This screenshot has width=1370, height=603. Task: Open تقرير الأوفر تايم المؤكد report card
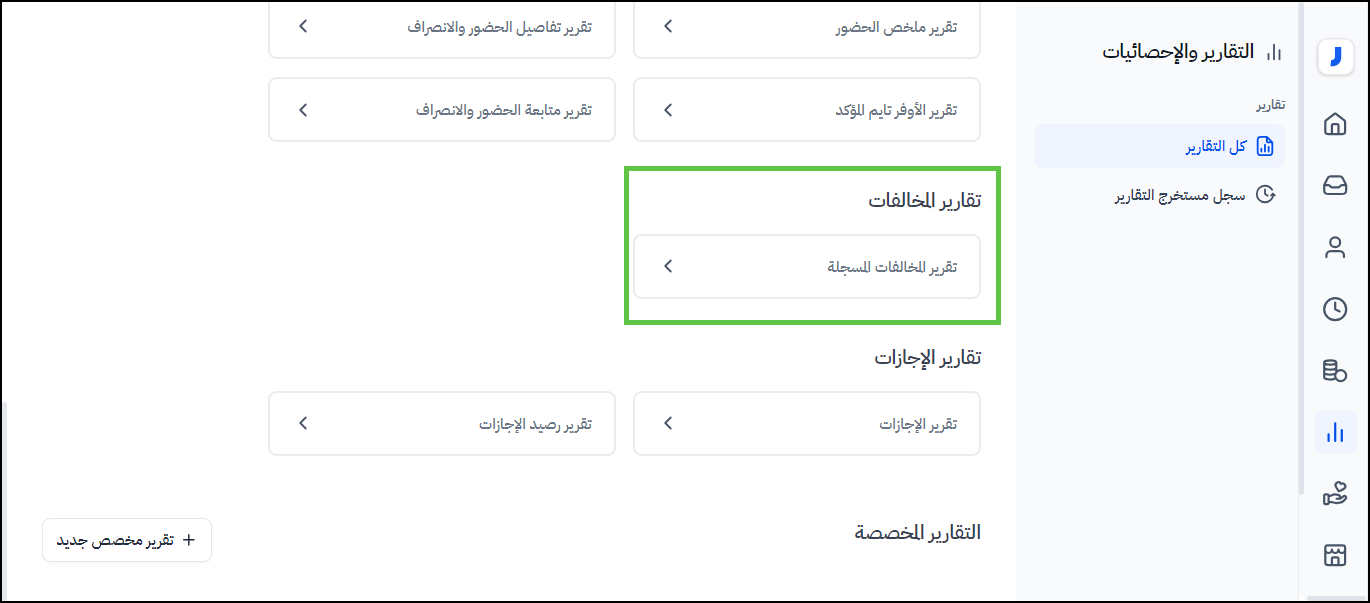pos(807,109)
